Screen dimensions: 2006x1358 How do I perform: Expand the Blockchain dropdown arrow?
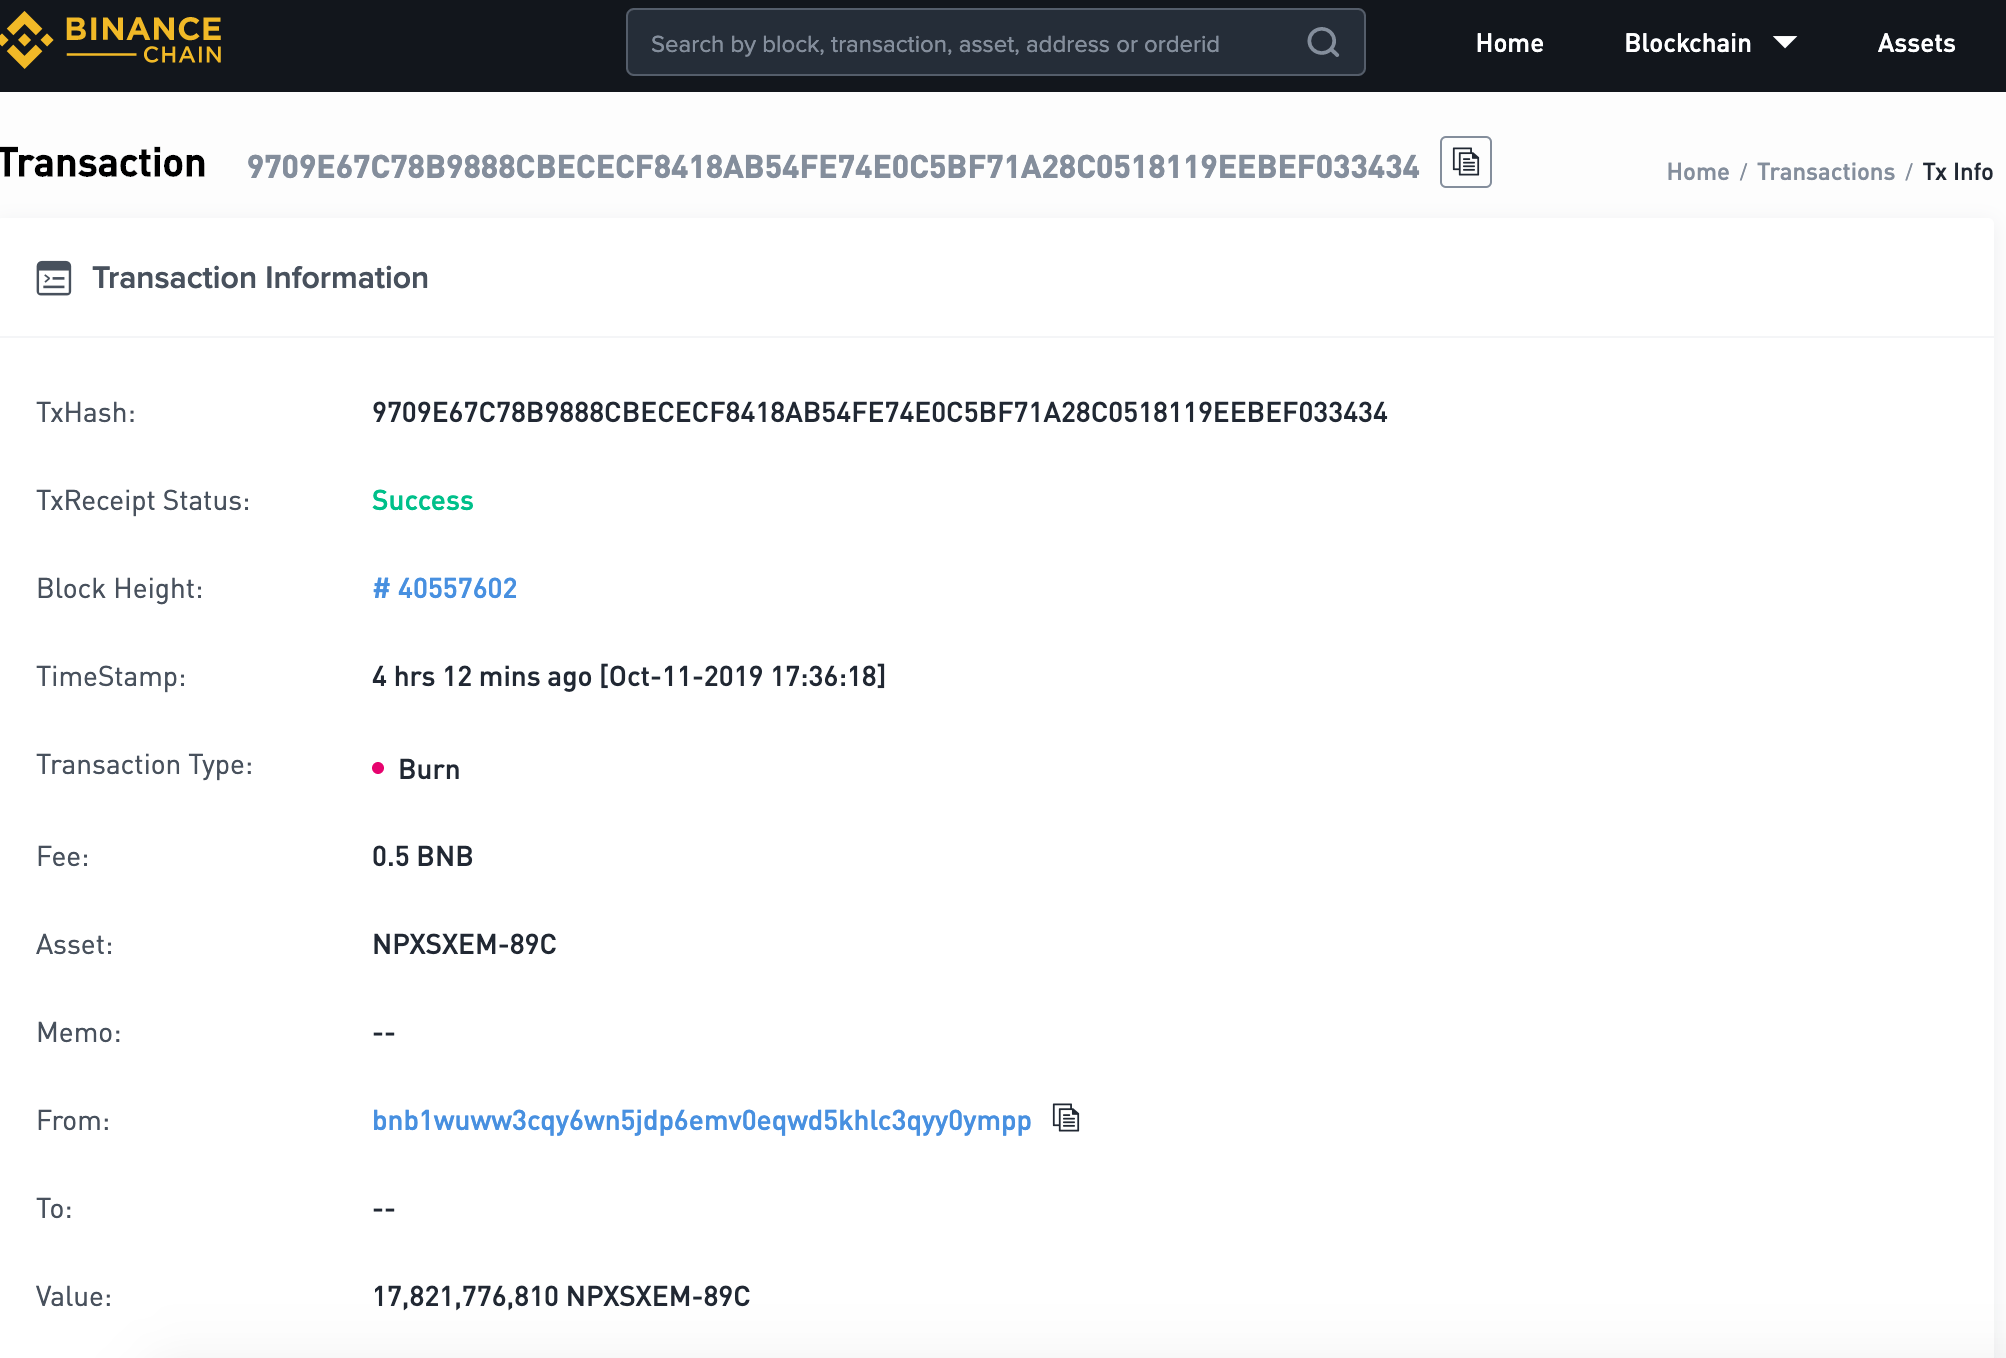[x=1785, y=42]
